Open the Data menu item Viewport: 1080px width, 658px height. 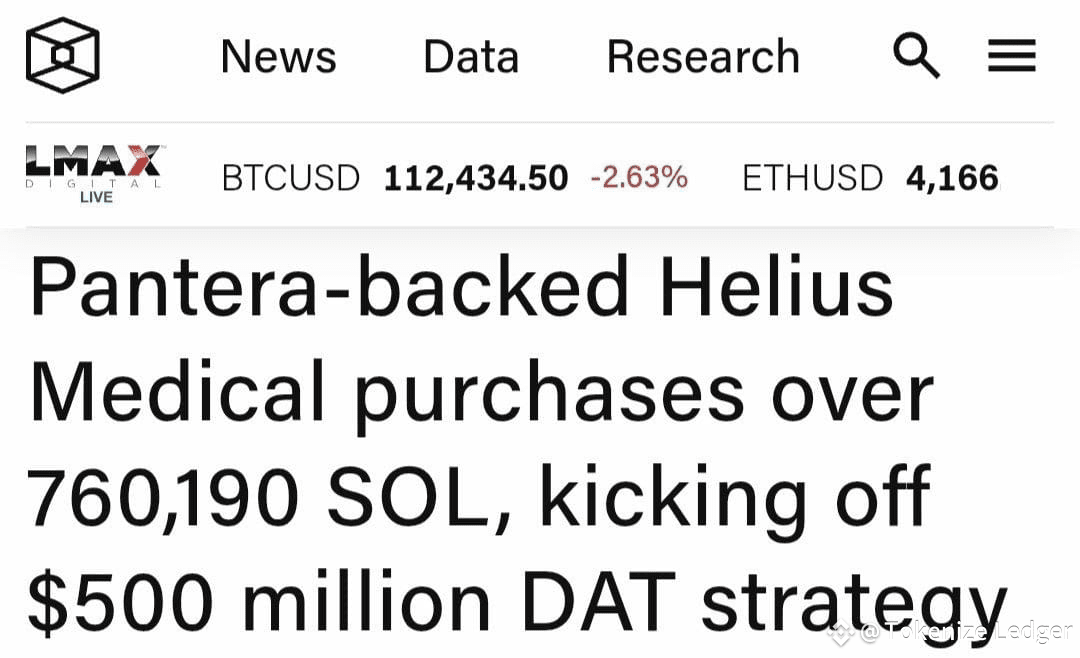471,56
